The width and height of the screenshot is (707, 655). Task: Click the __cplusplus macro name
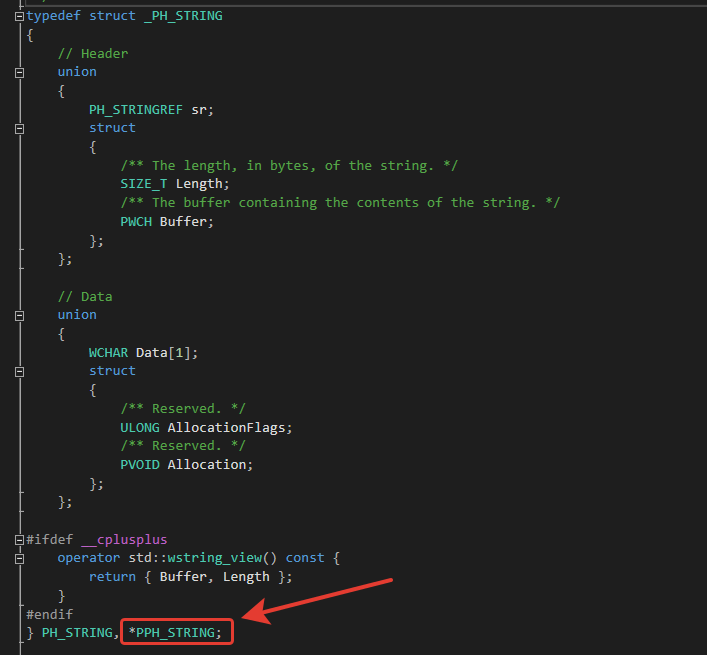124,540
